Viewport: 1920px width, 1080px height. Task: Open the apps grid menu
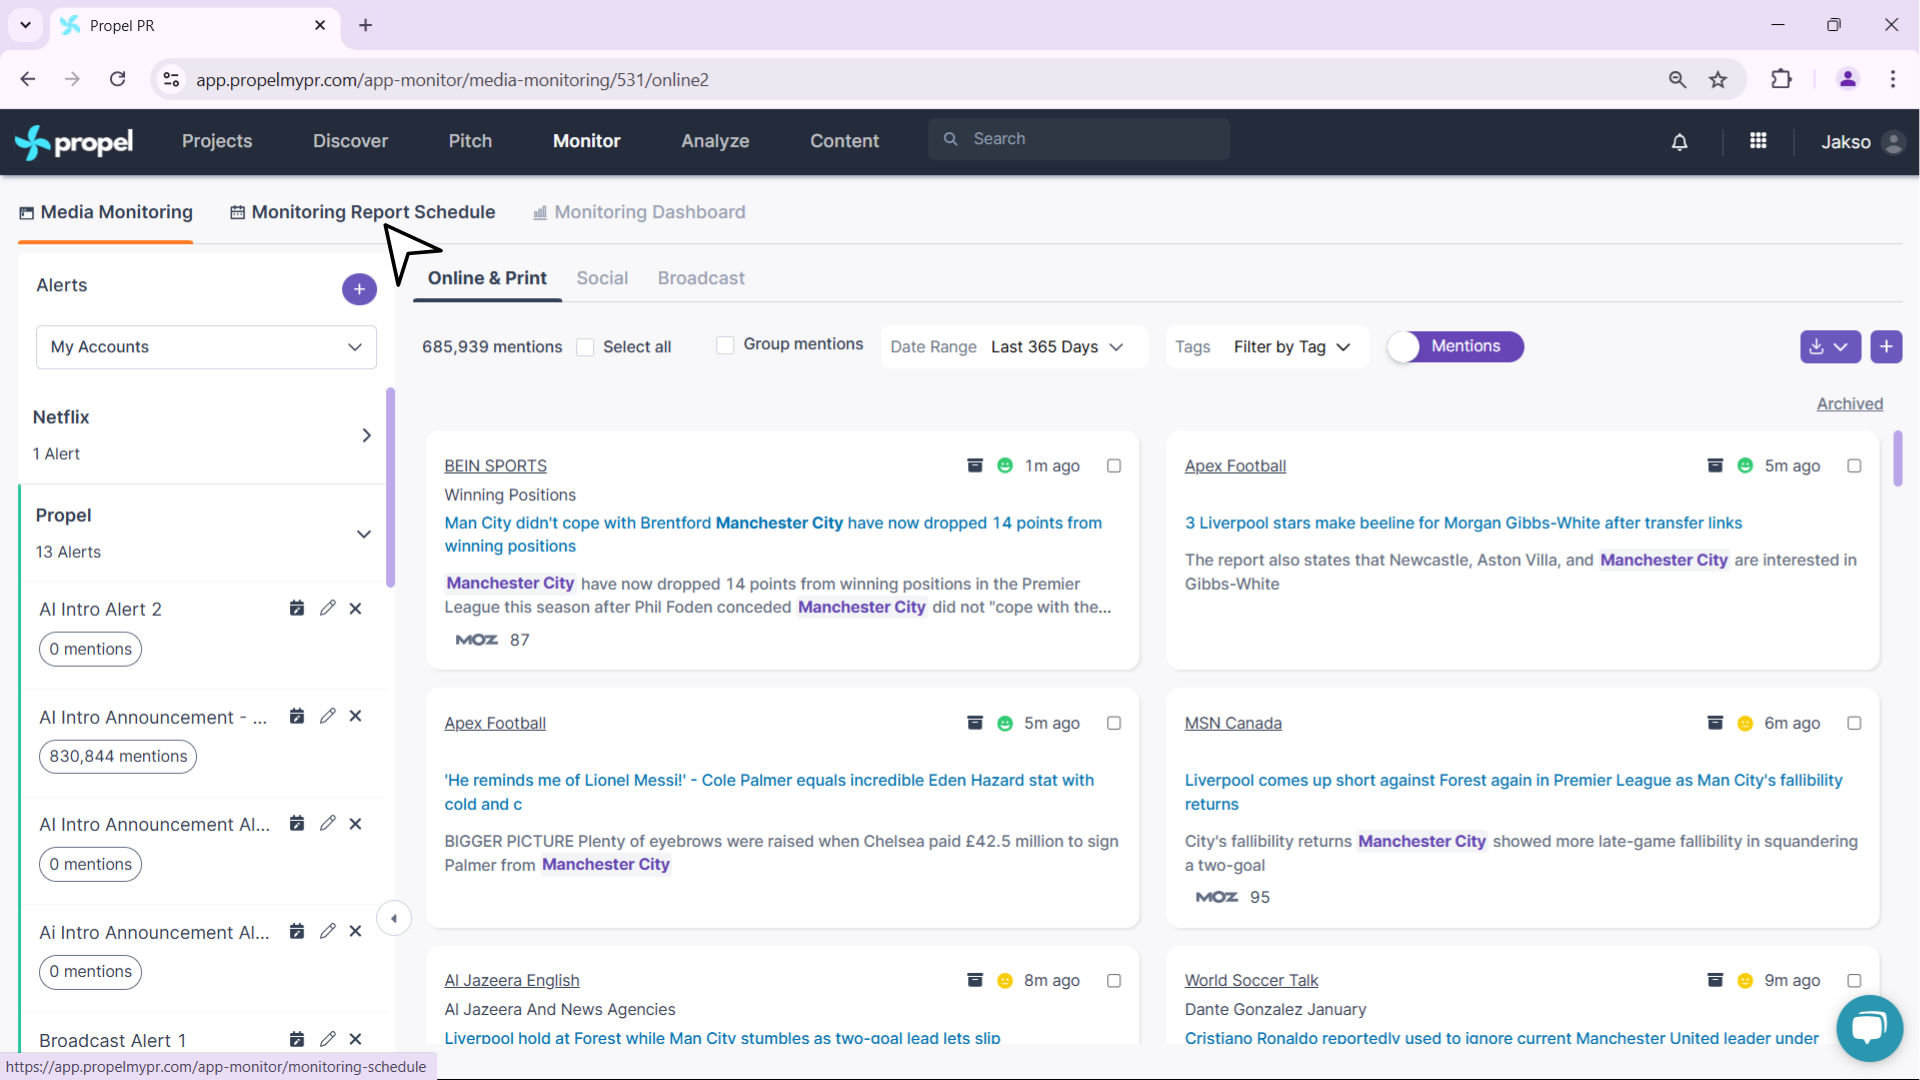1758,141
